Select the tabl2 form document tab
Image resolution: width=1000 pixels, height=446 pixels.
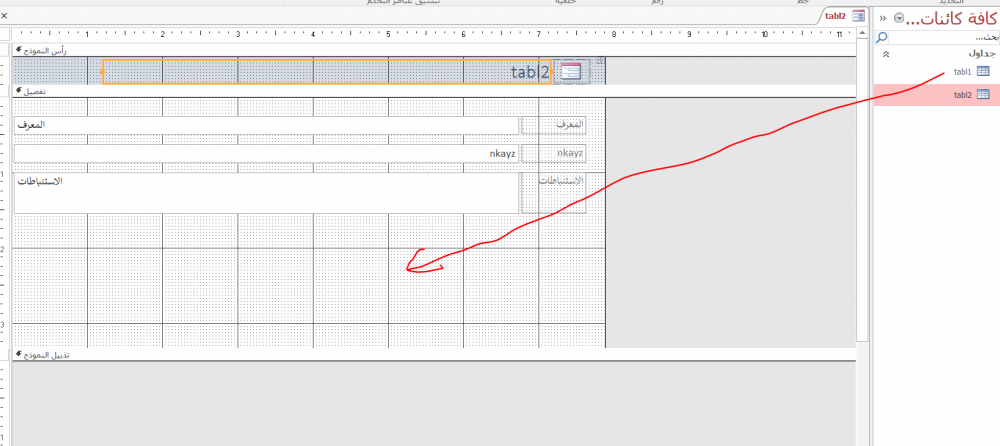tap(844, 16)
